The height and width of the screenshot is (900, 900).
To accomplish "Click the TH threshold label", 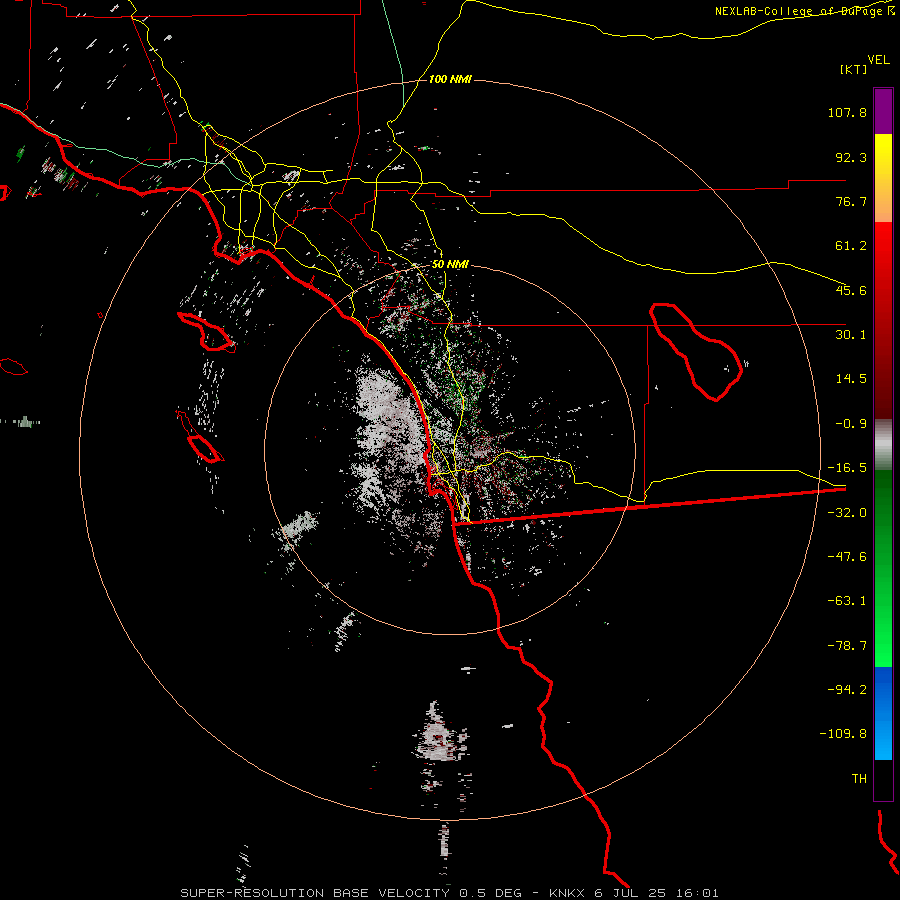I will [859, 779].
